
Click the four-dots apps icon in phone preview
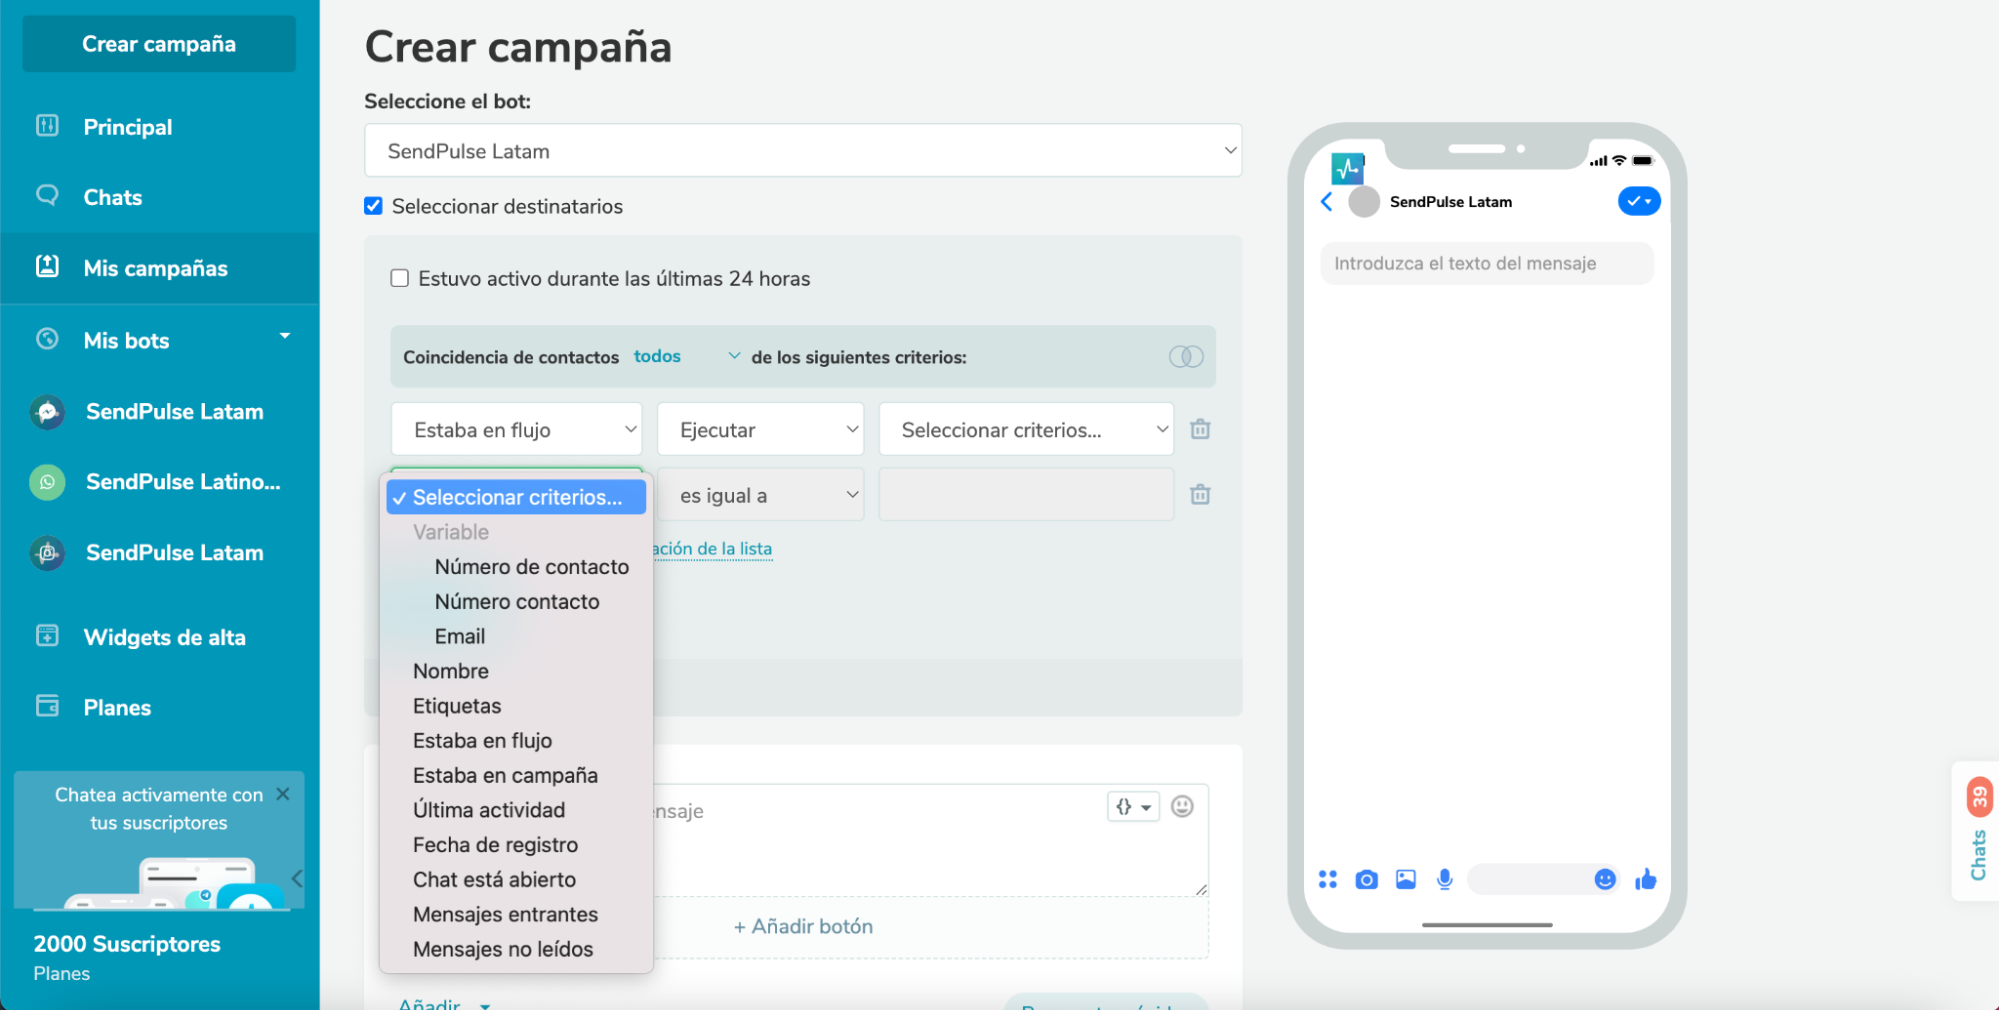pos(1327,879)
